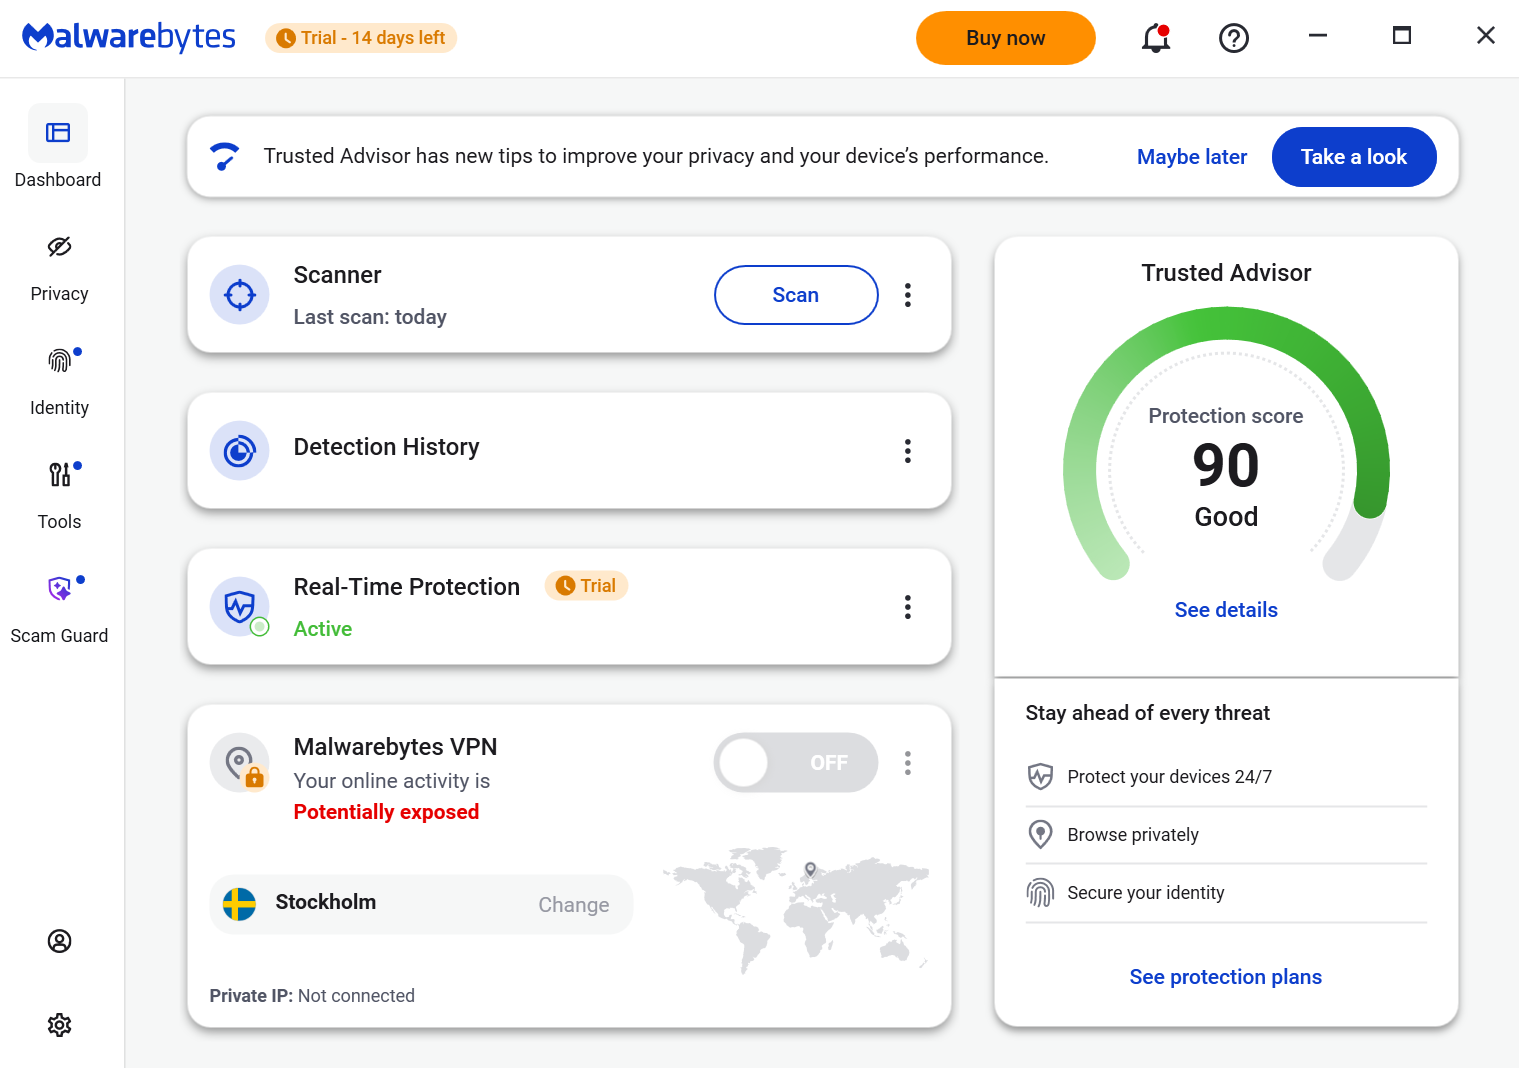Click the Malwarebytes logo
Screen dimensions: 1519x1068
(129, 37)
